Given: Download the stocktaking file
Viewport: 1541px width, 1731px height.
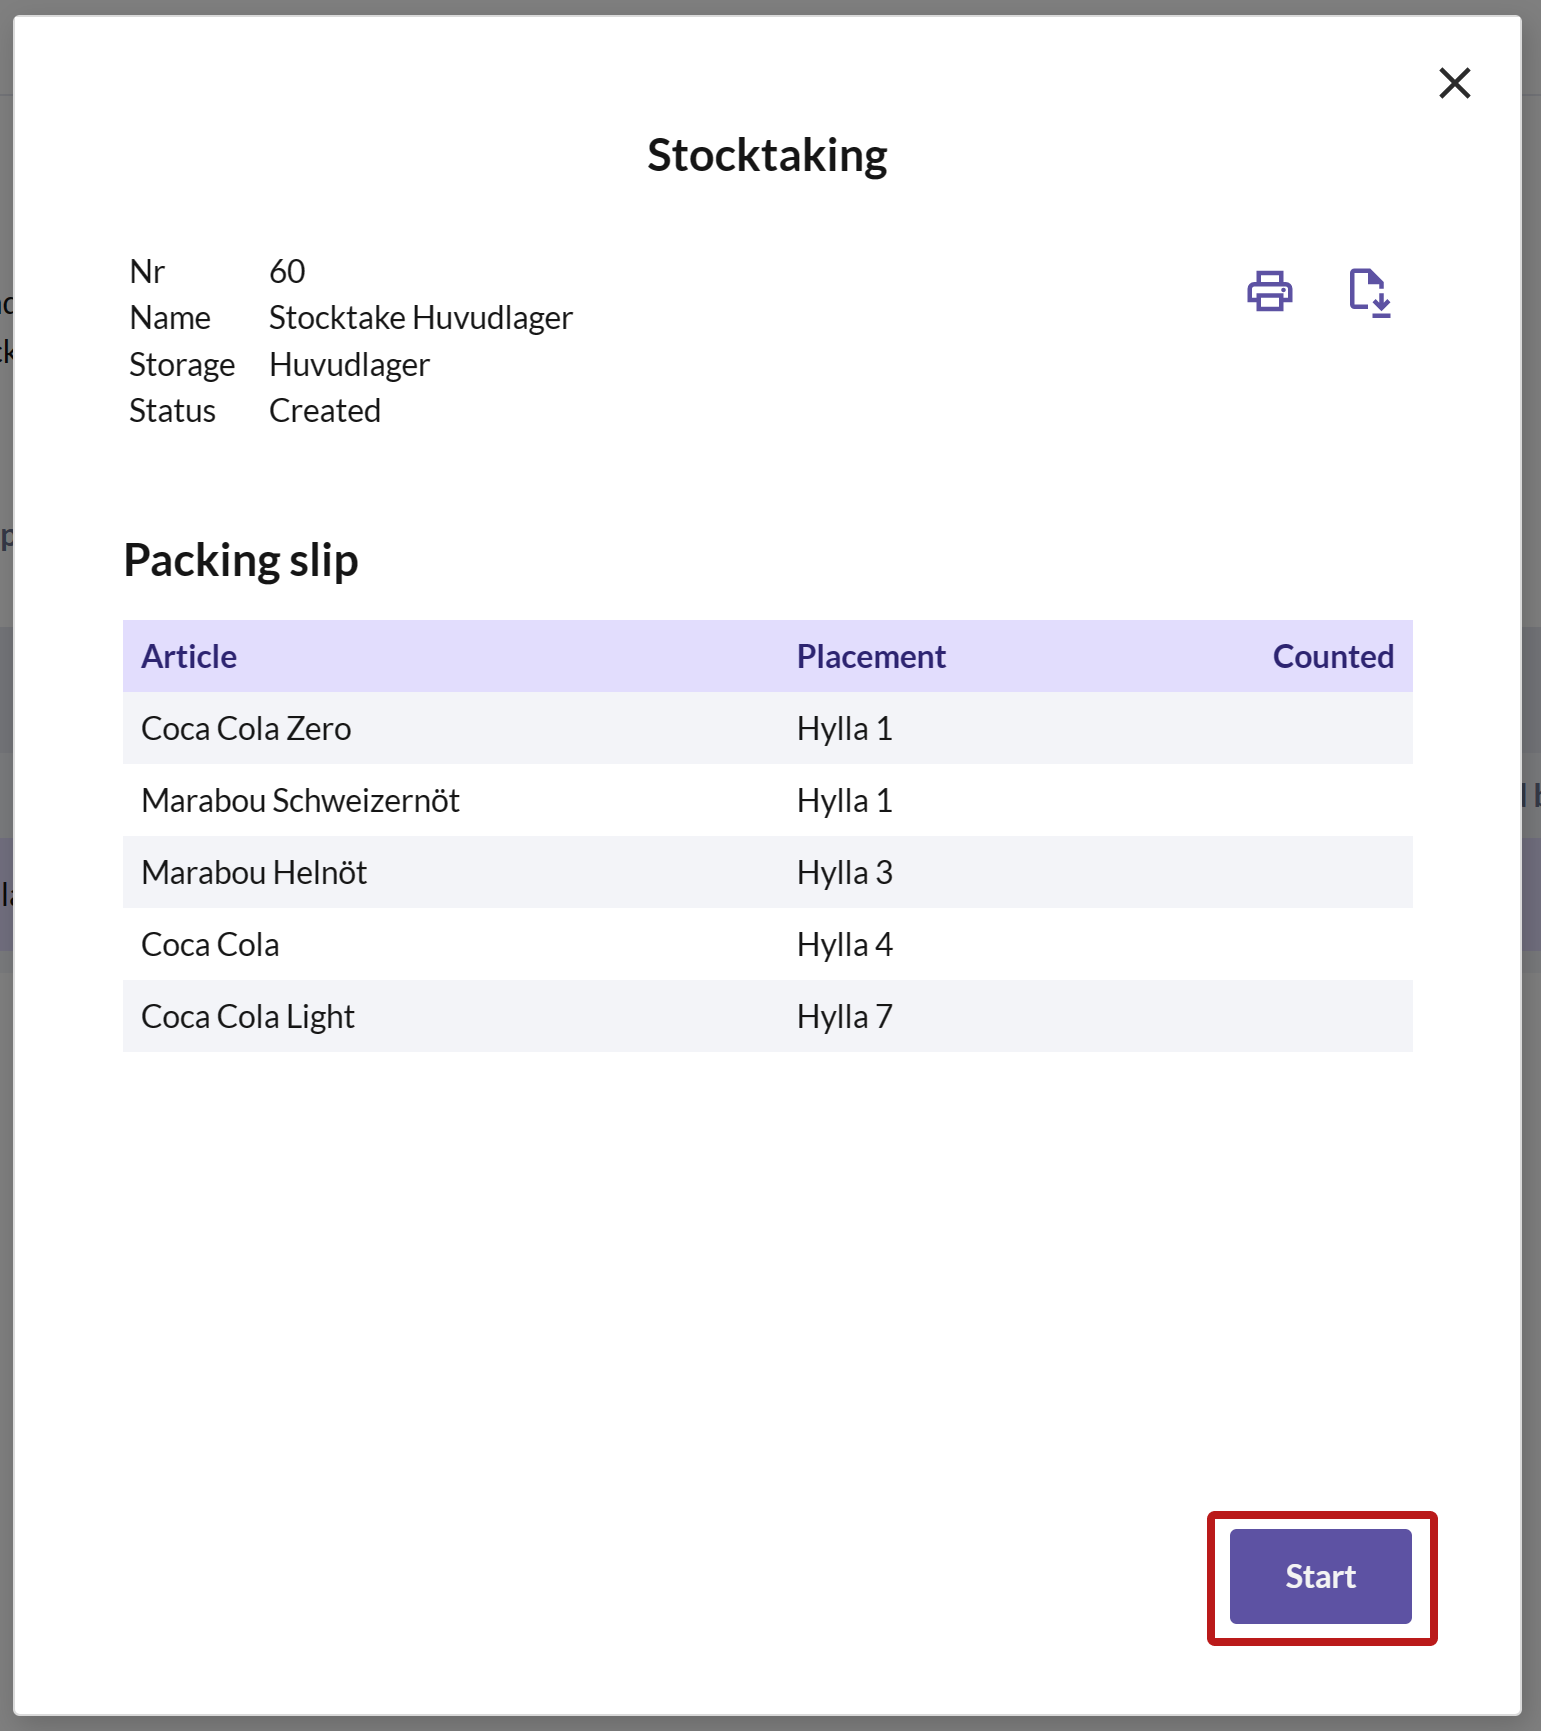Looking at the screenshot, I should click(1370, 293).
